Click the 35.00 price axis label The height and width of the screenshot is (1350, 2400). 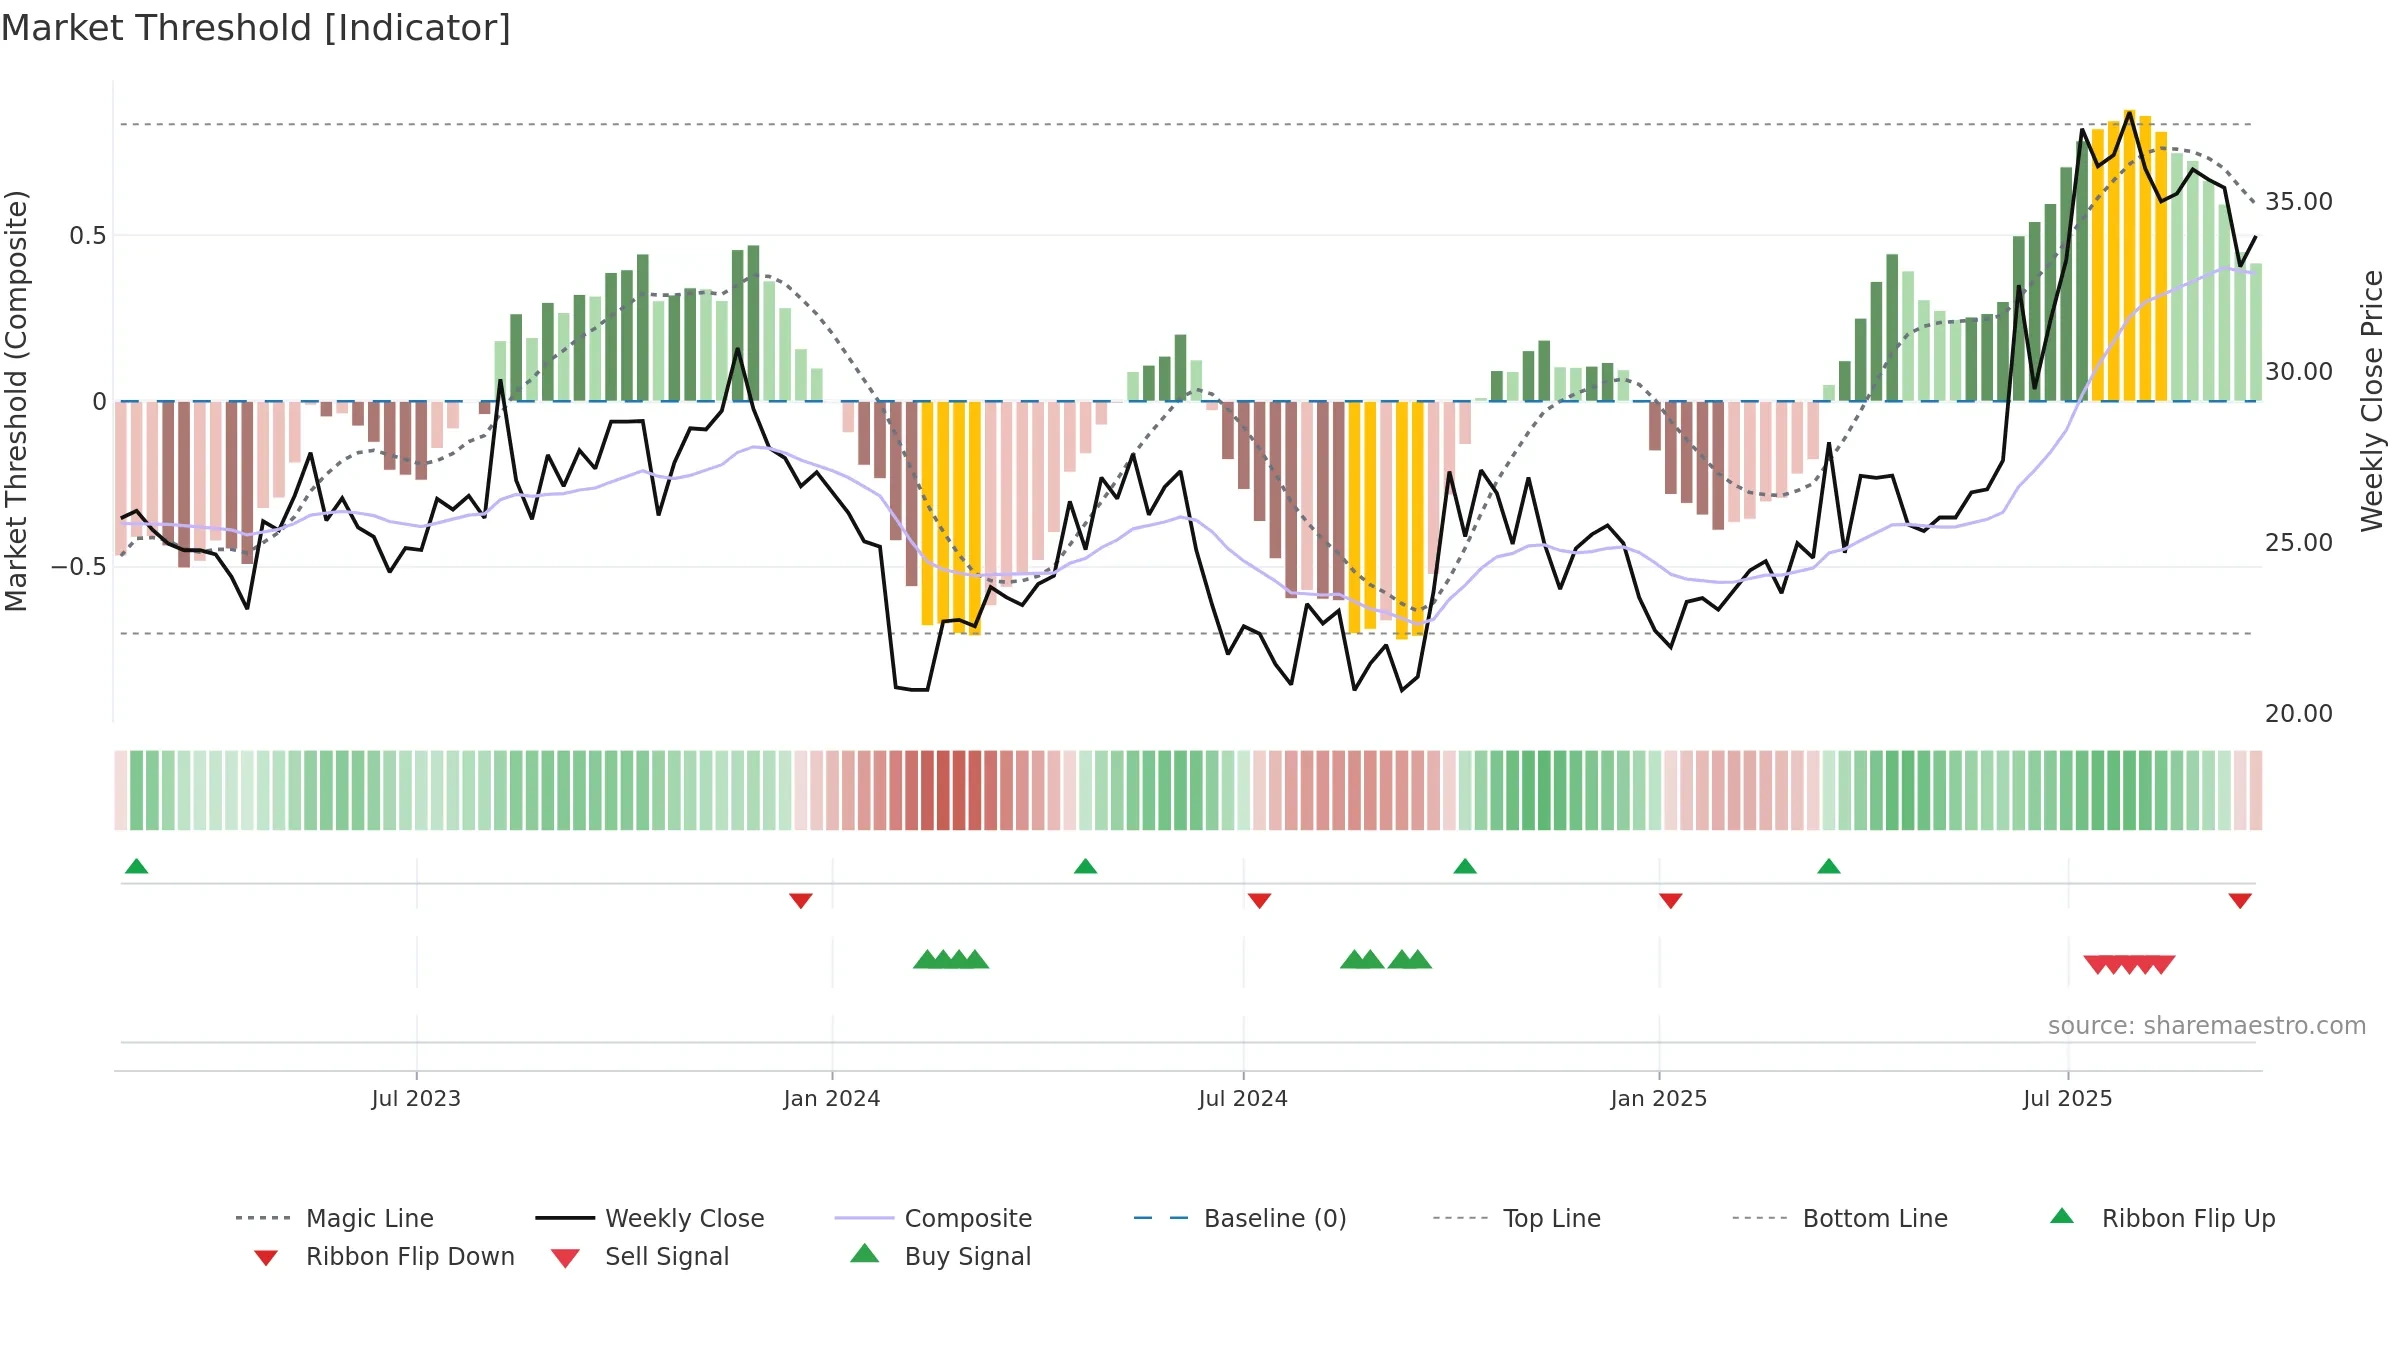pos(2299,202)
